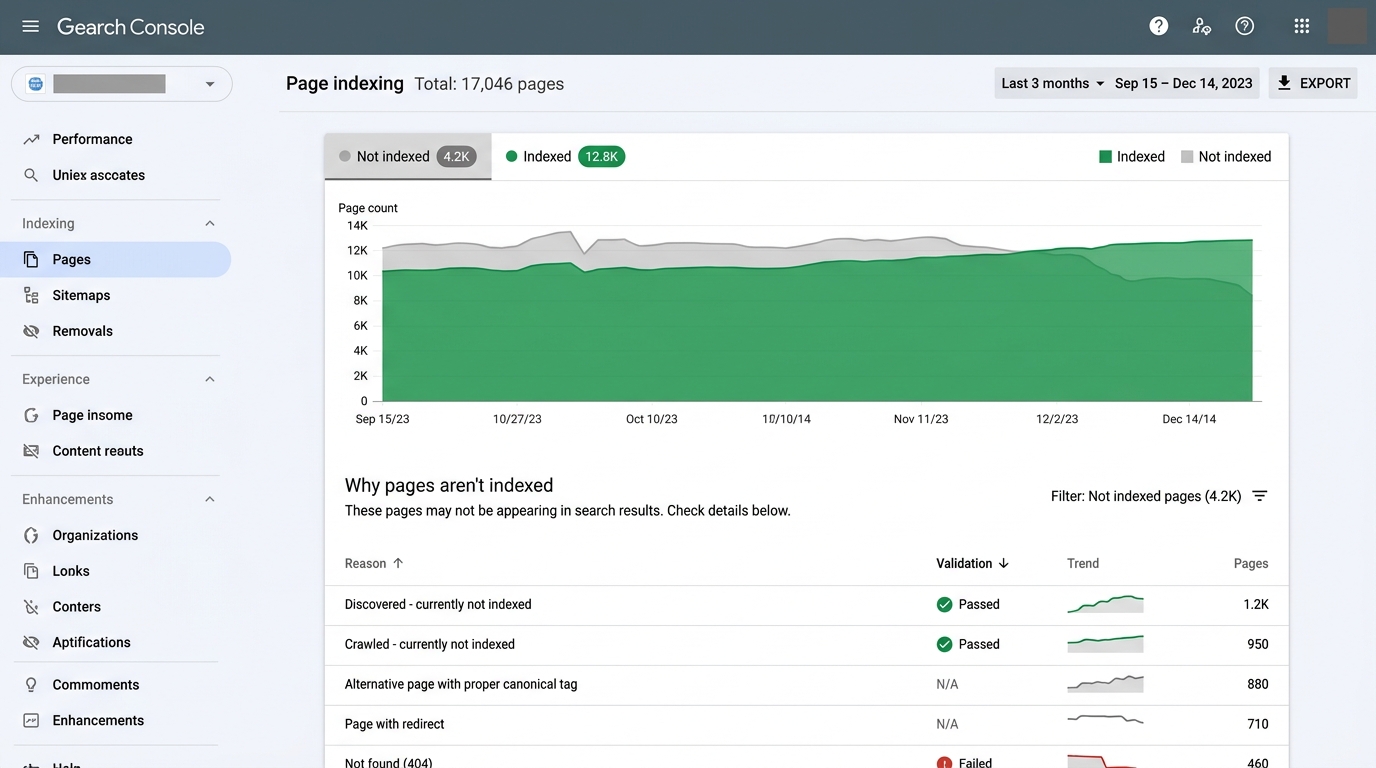Collapse the Enhancements section header

coord(210,499)
